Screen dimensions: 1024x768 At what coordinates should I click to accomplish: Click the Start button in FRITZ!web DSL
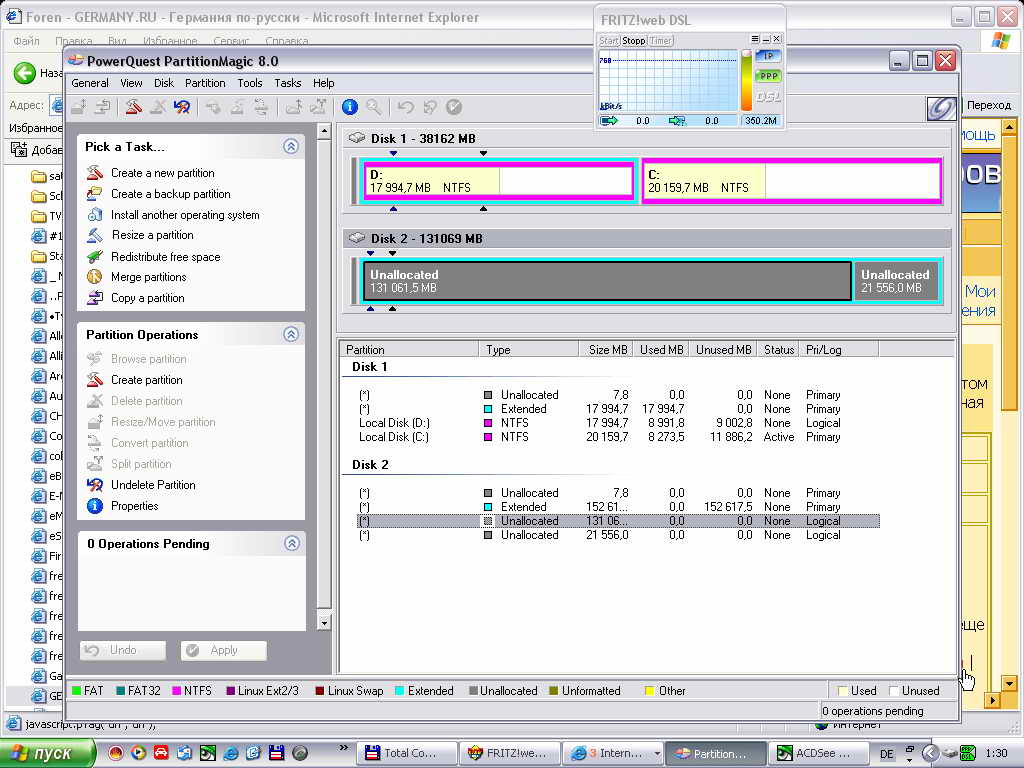(x=609, y=40)
